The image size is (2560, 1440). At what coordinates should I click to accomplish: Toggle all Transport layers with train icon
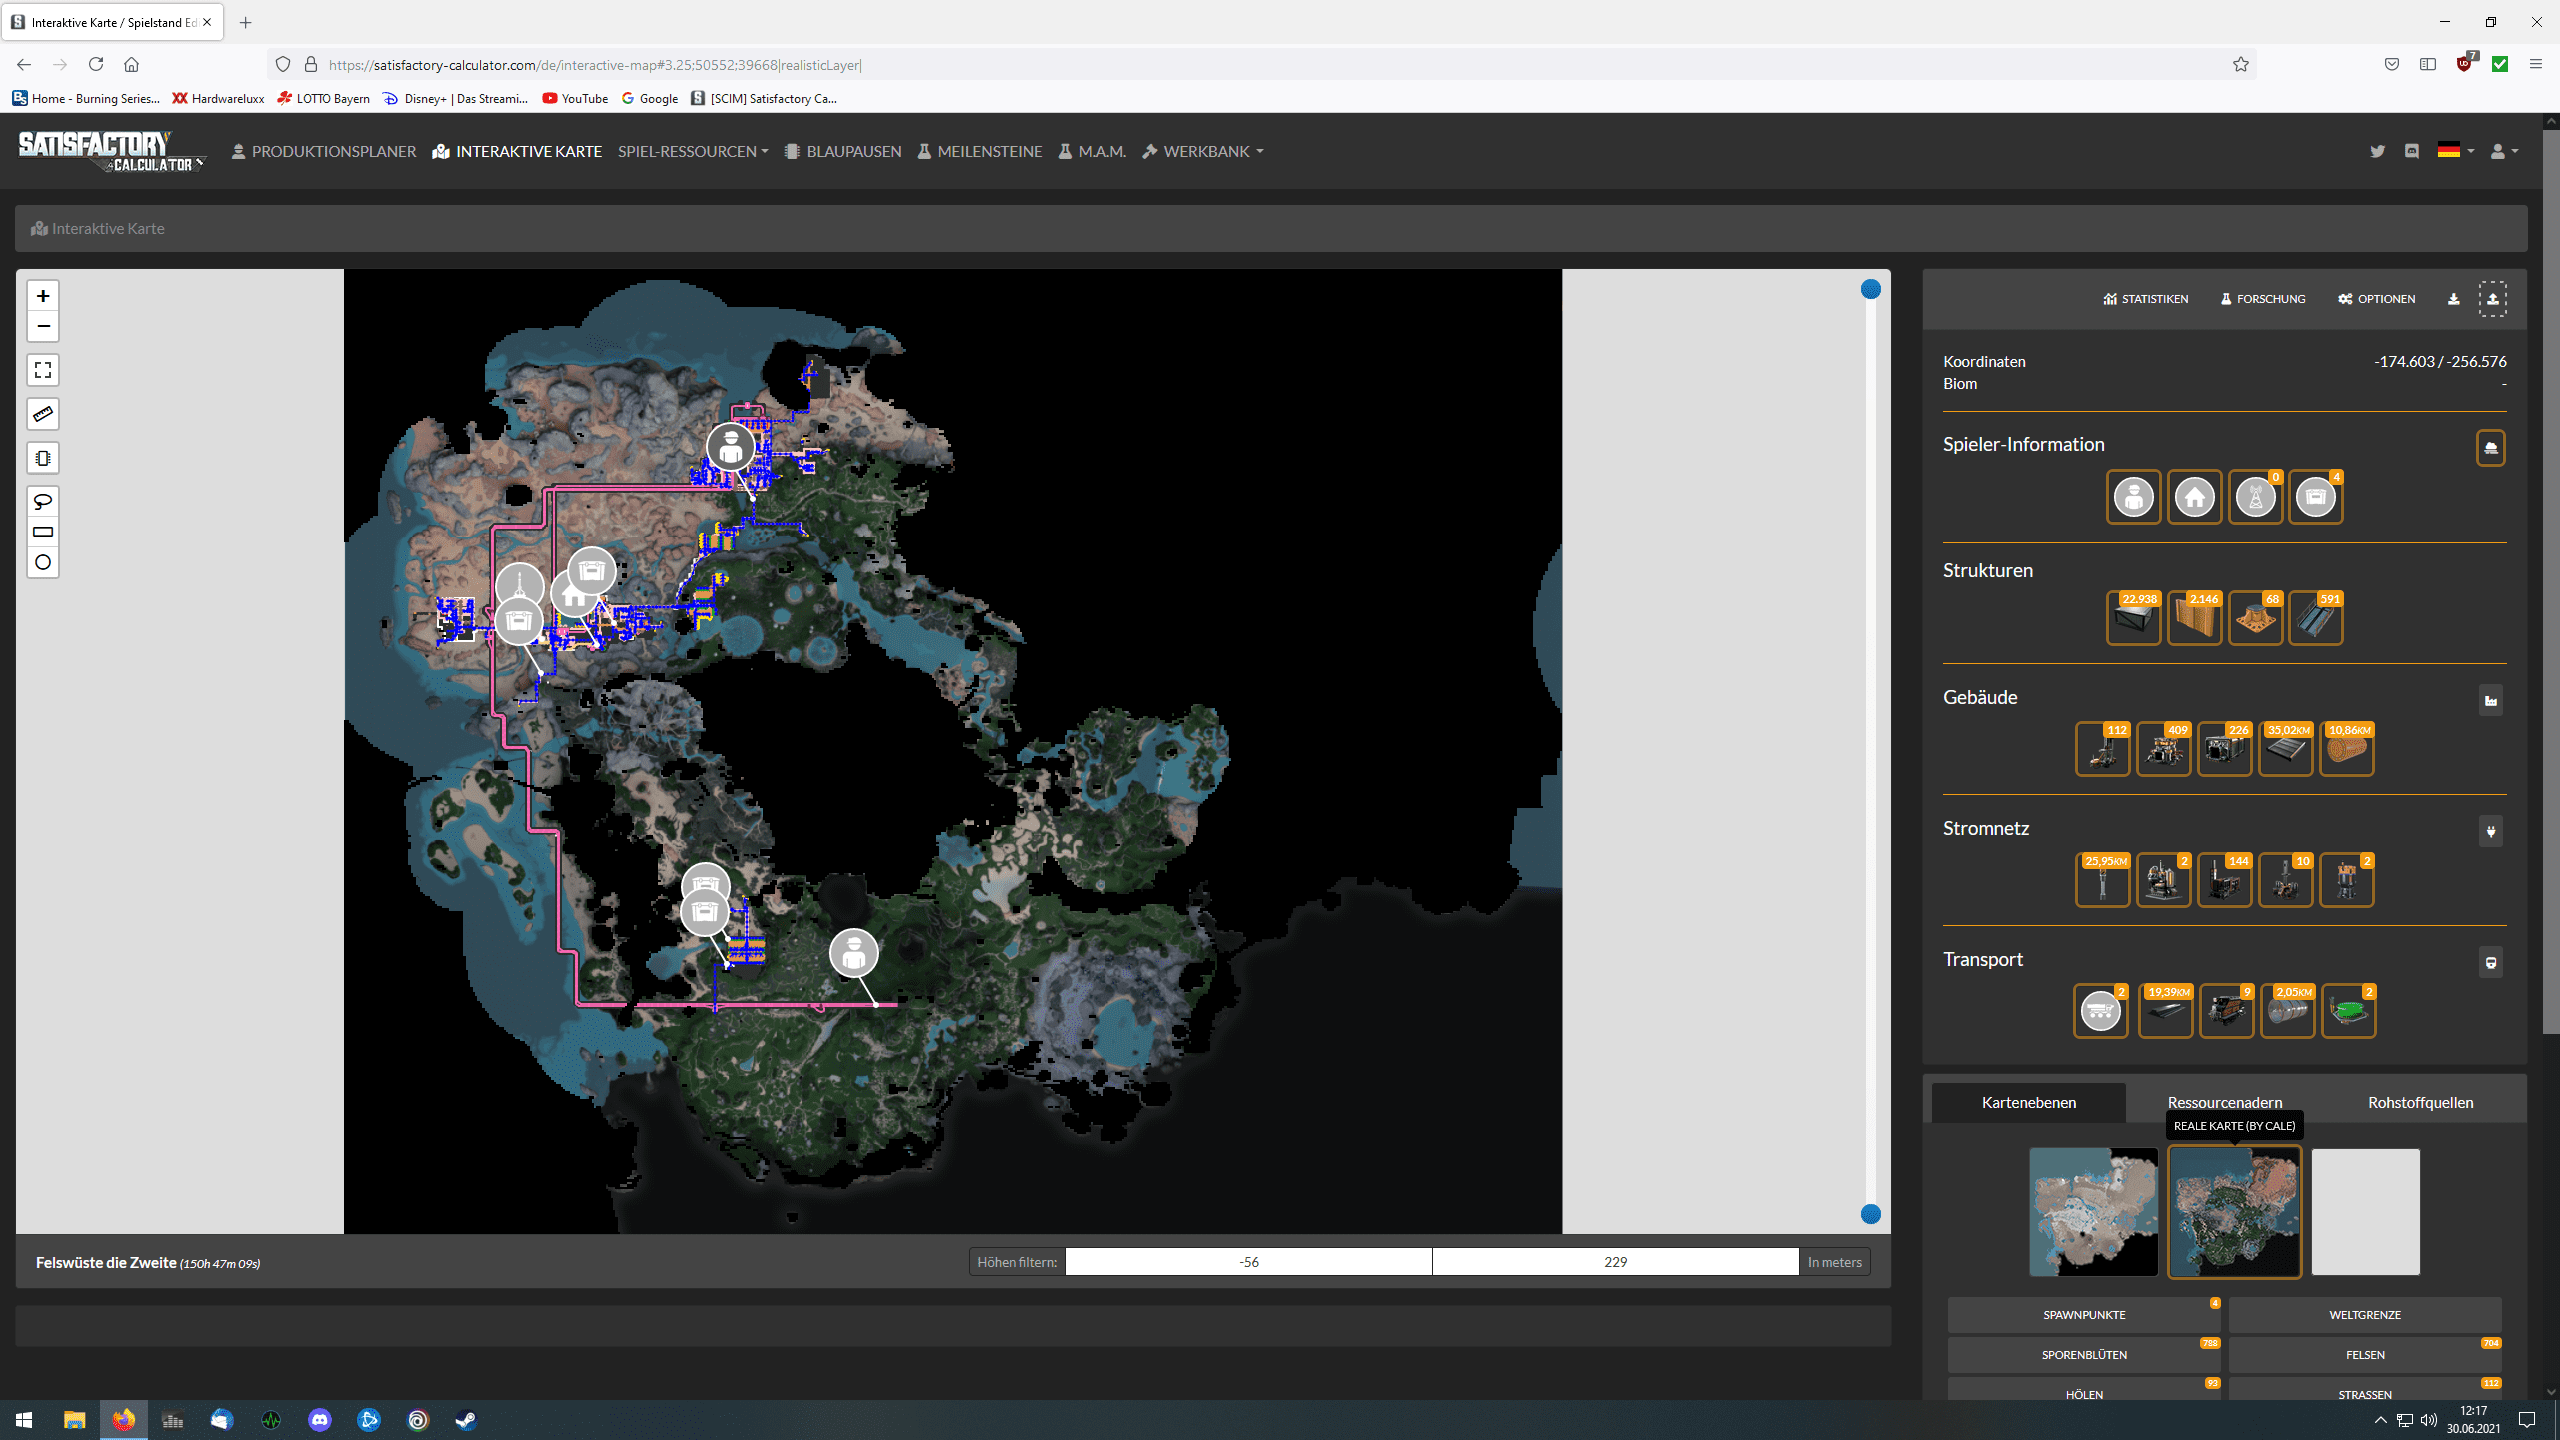[x=2490, y=962]
